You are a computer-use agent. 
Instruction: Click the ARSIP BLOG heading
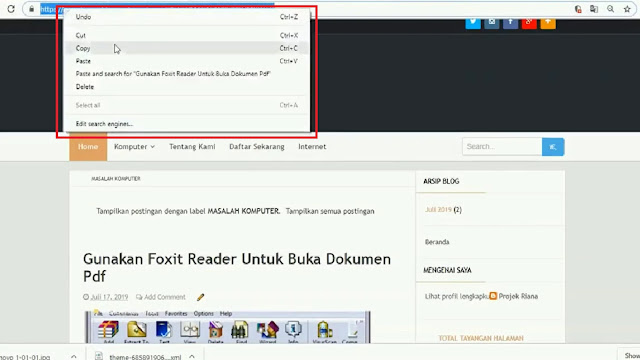[x=441, y=181]
